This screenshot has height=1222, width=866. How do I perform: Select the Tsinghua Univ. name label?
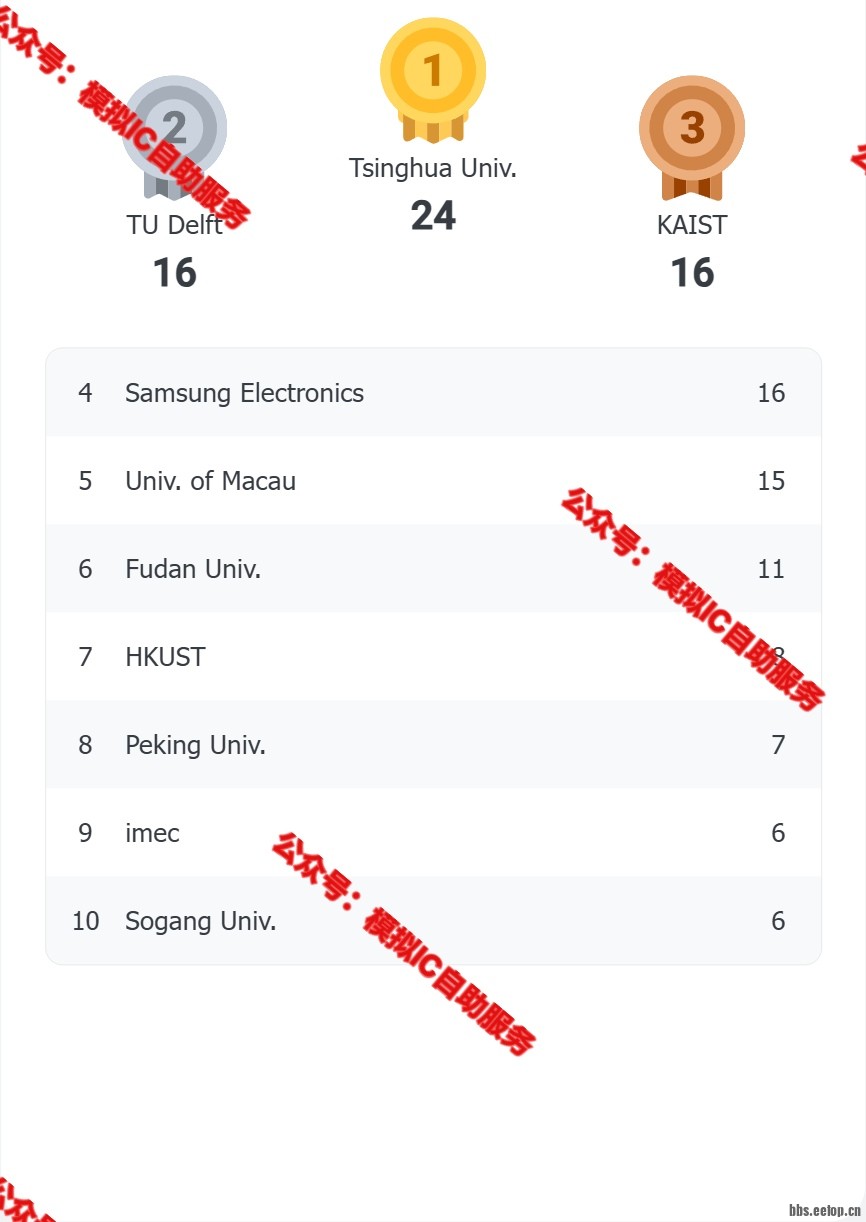pos(433,168)
